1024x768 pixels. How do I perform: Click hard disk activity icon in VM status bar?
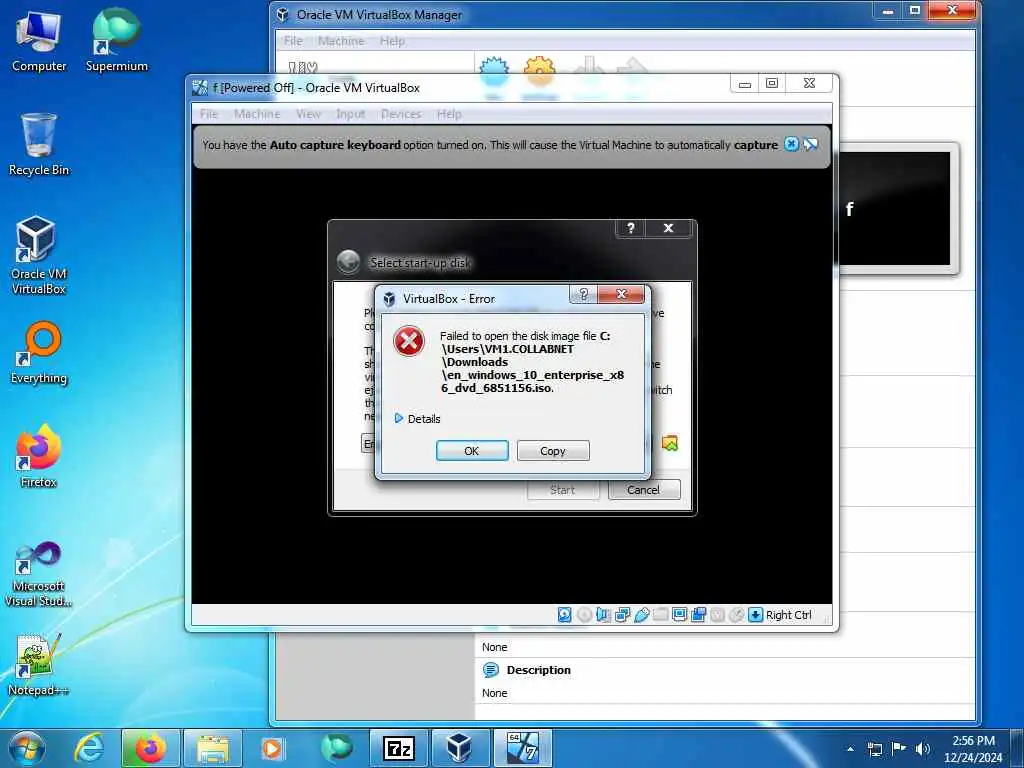point(565,615)
